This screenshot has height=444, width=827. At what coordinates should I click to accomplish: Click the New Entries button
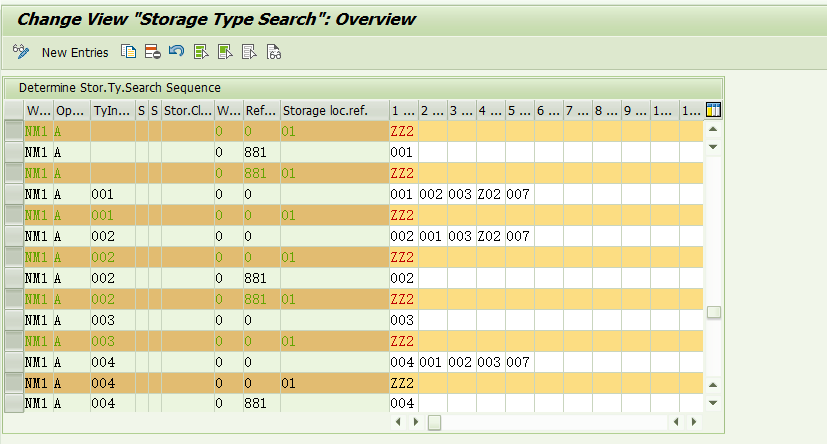[x=74, y=52]
